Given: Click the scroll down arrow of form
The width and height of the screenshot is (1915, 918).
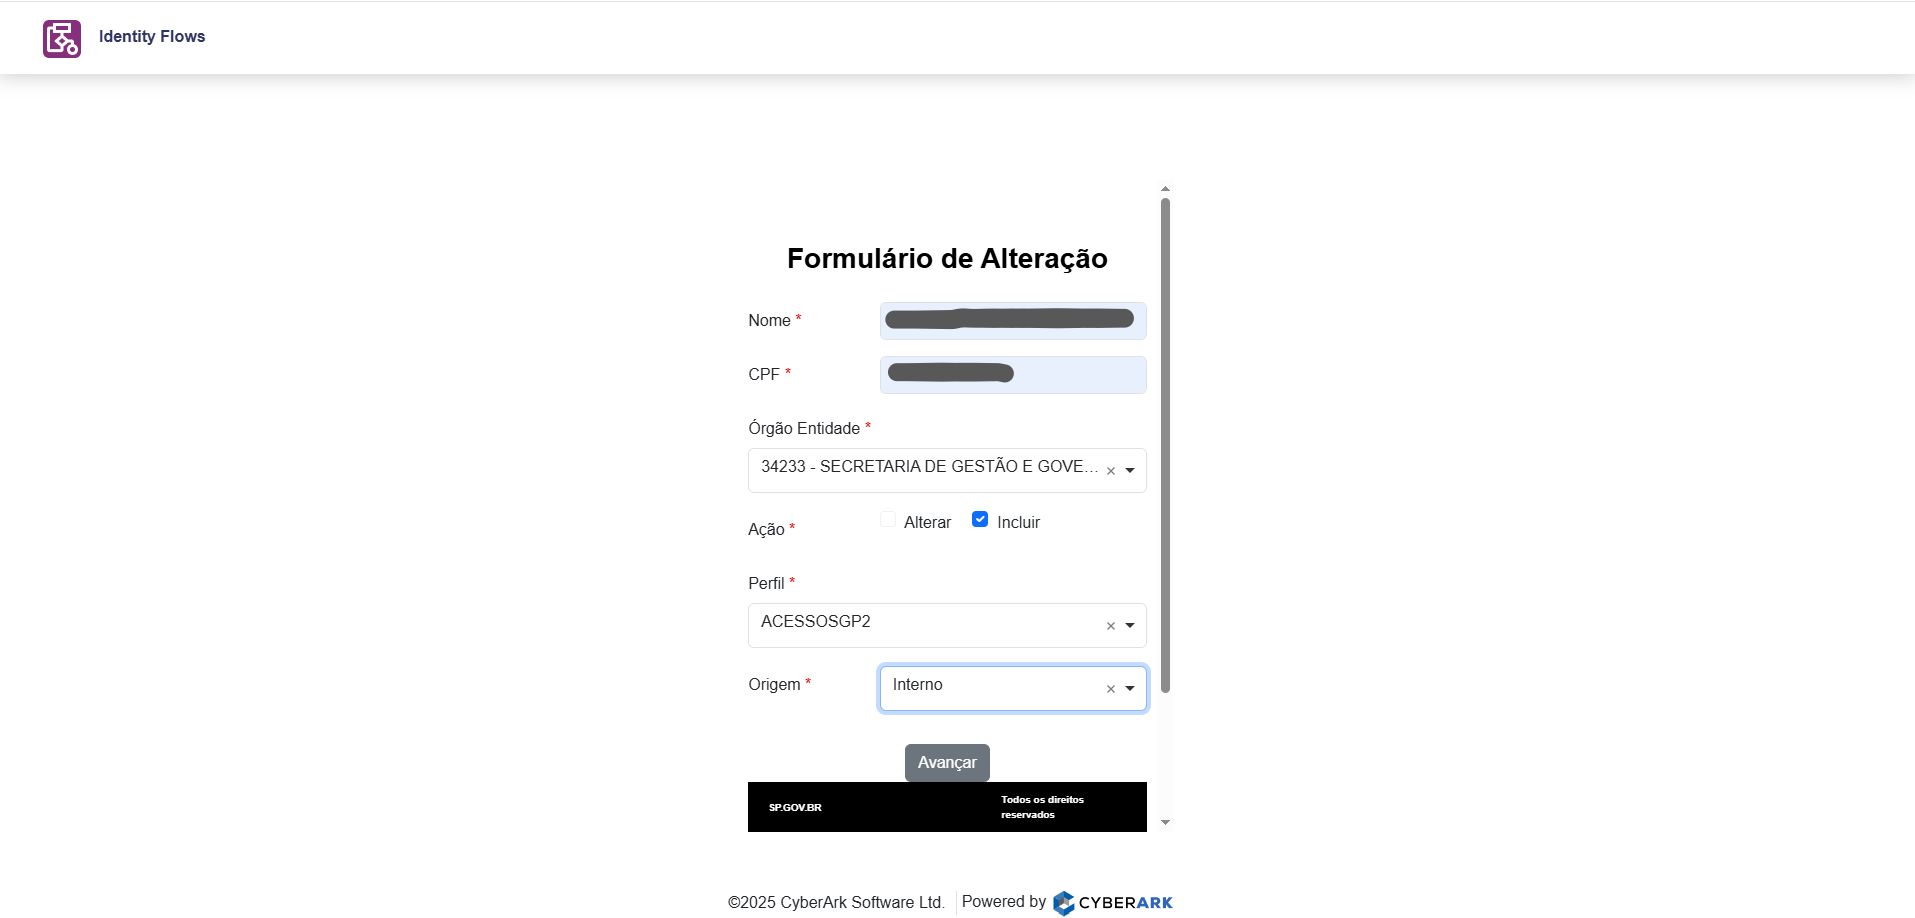Looking at the screenshot, I should click(1165, 822).
